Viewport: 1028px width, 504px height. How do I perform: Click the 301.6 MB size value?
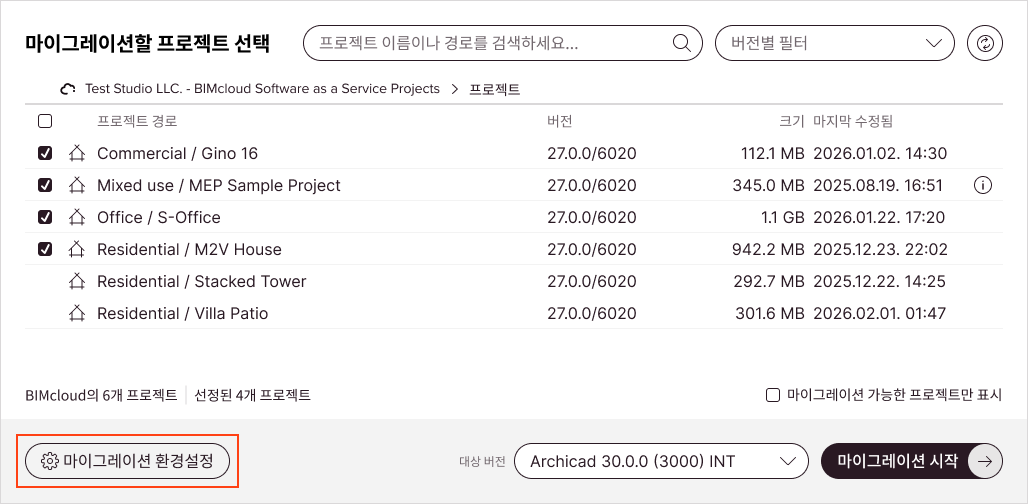pos(770,313)
